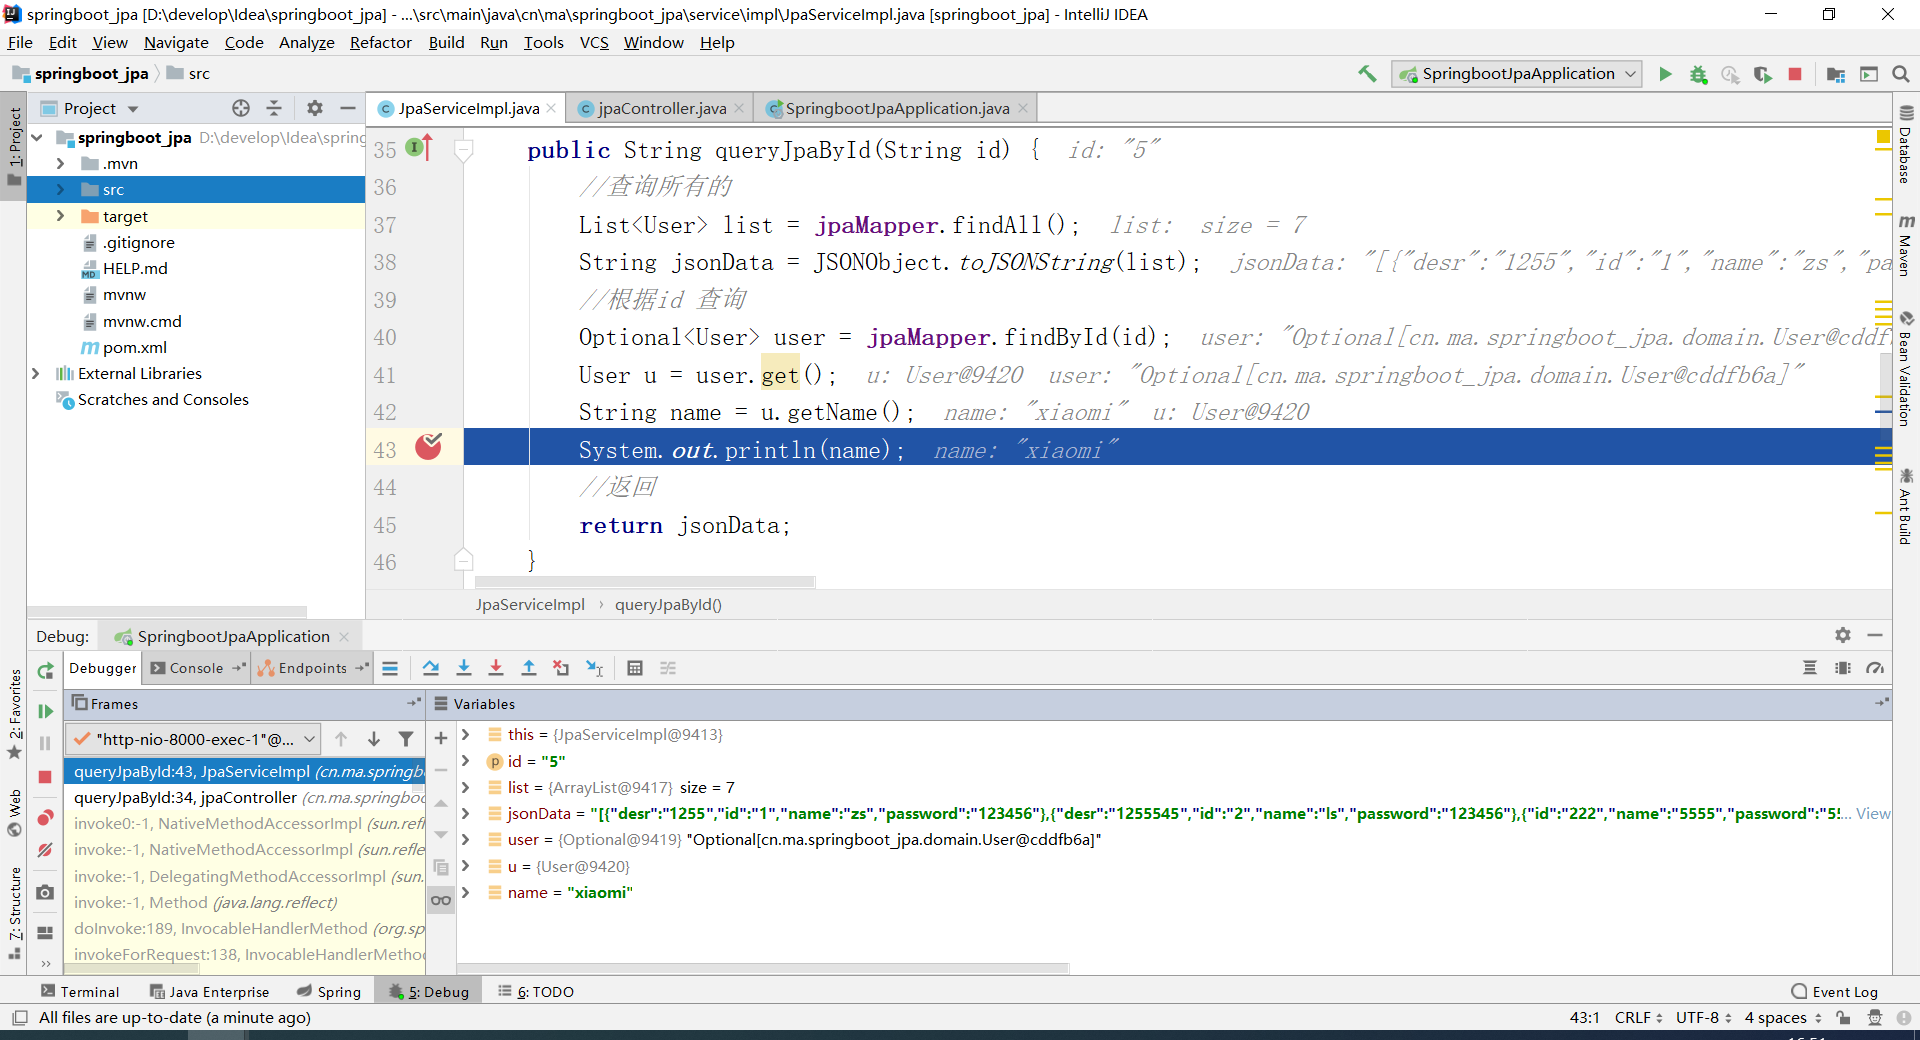Open the Evaluate Expression calculator icon
Screen dimensions: 1920x1040
coord(635,668)
